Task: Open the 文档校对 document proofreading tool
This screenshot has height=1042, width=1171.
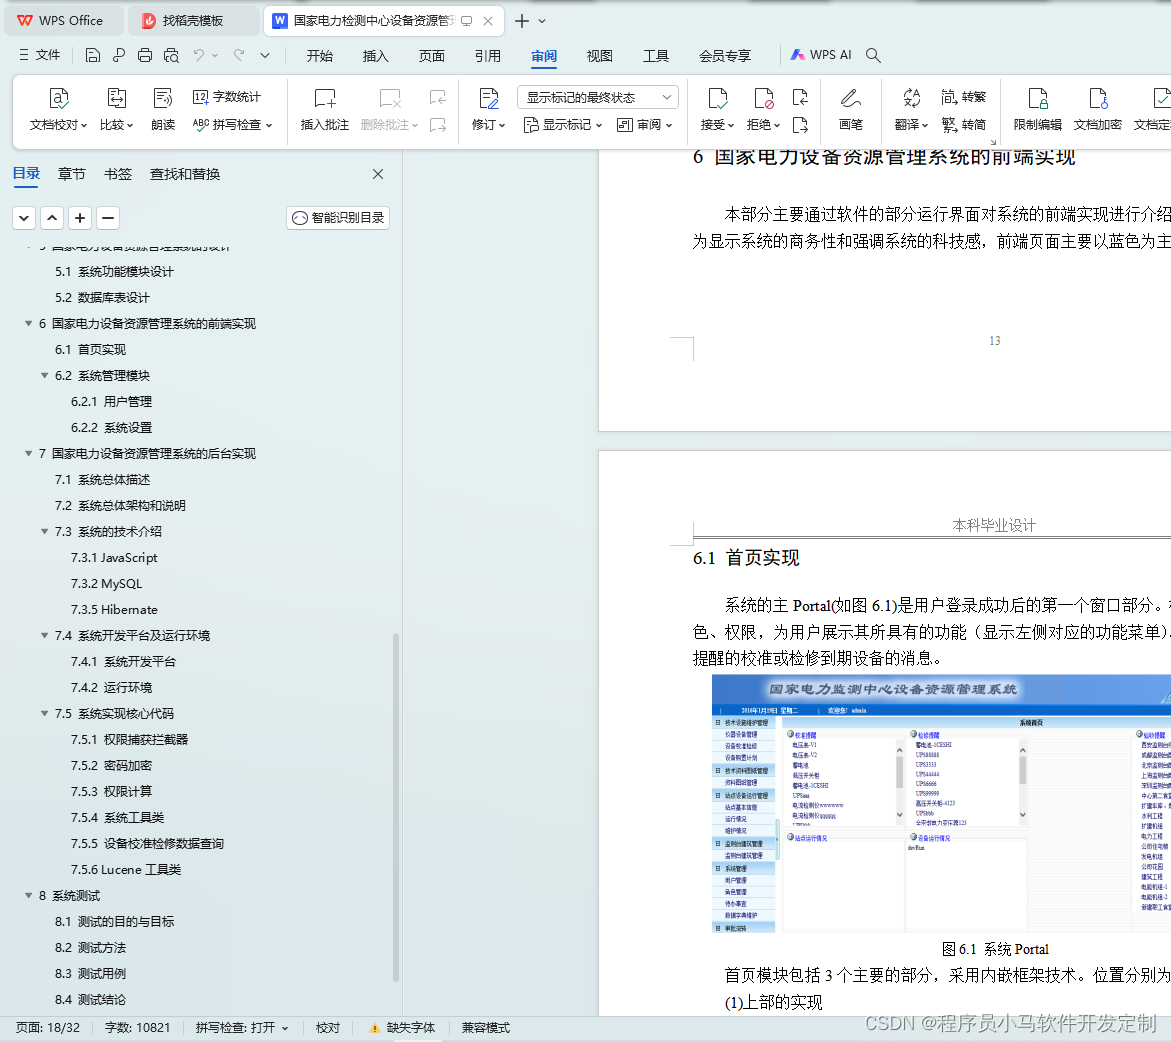Action: 58,109
